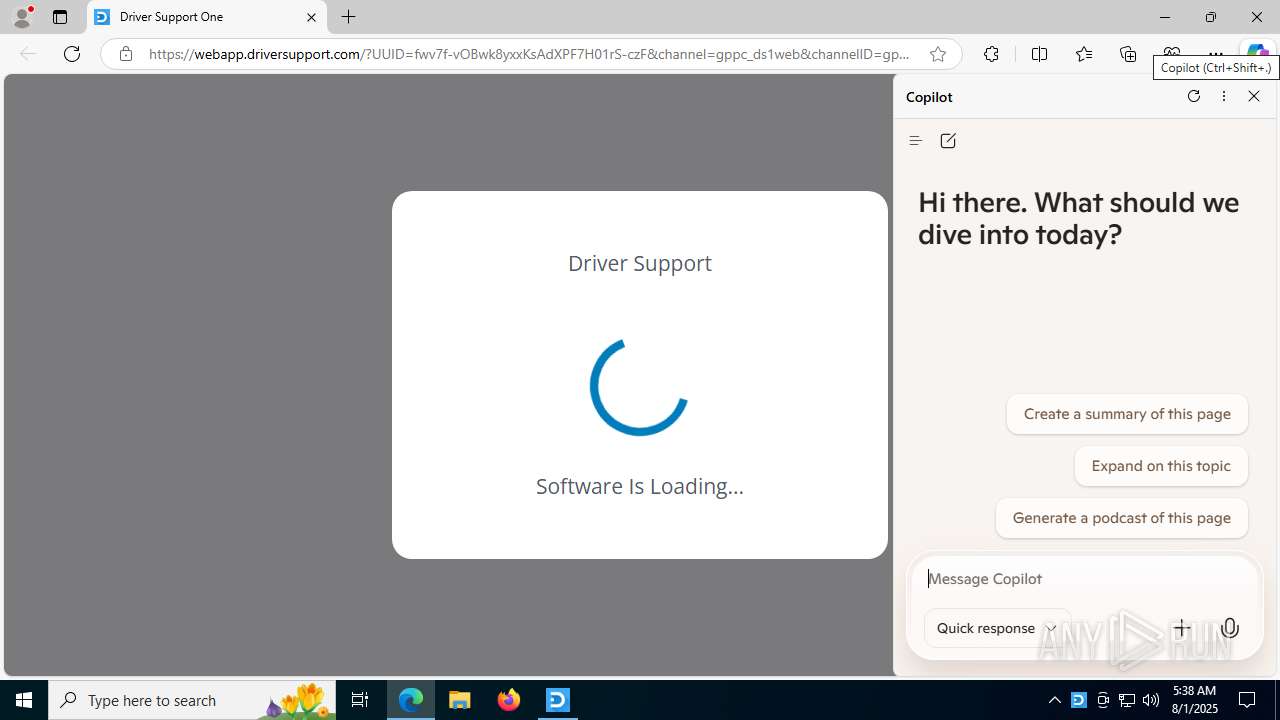Minimize the Edge window

pos(1164,17)
